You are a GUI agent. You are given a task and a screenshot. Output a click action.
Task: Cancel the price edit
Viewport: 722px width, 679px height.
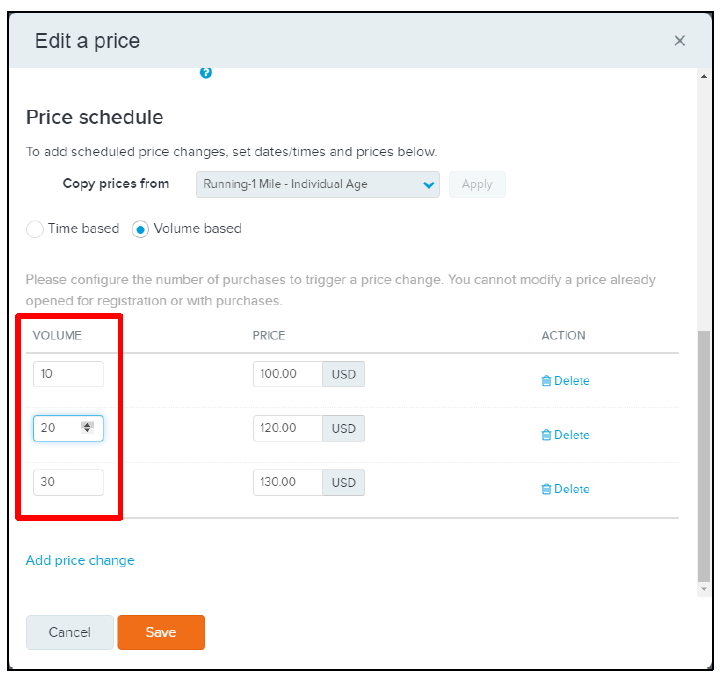[70, 632]
